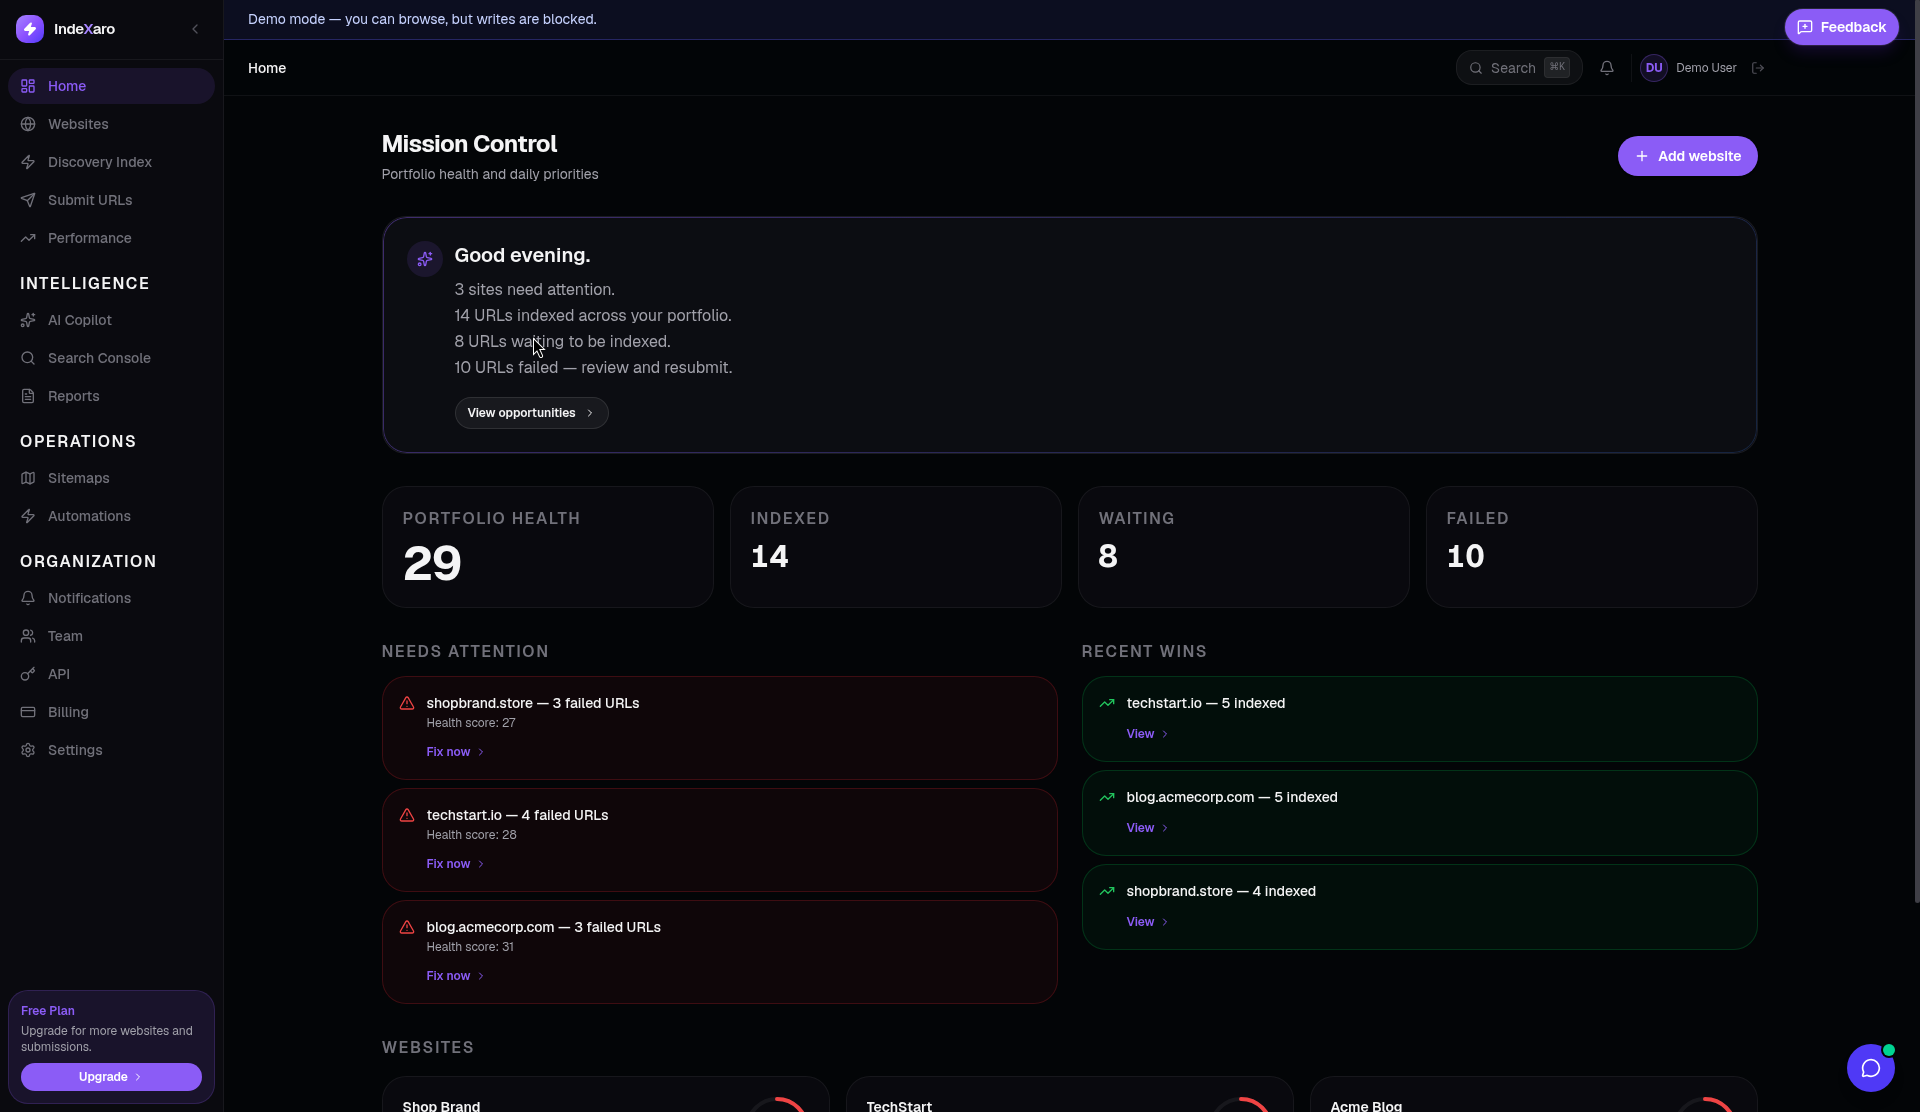Image resolution: width=1920 pixels, height=1112 pixels.
Task: Click Fix now for techstart.io
Action: [x=455, y=864]
